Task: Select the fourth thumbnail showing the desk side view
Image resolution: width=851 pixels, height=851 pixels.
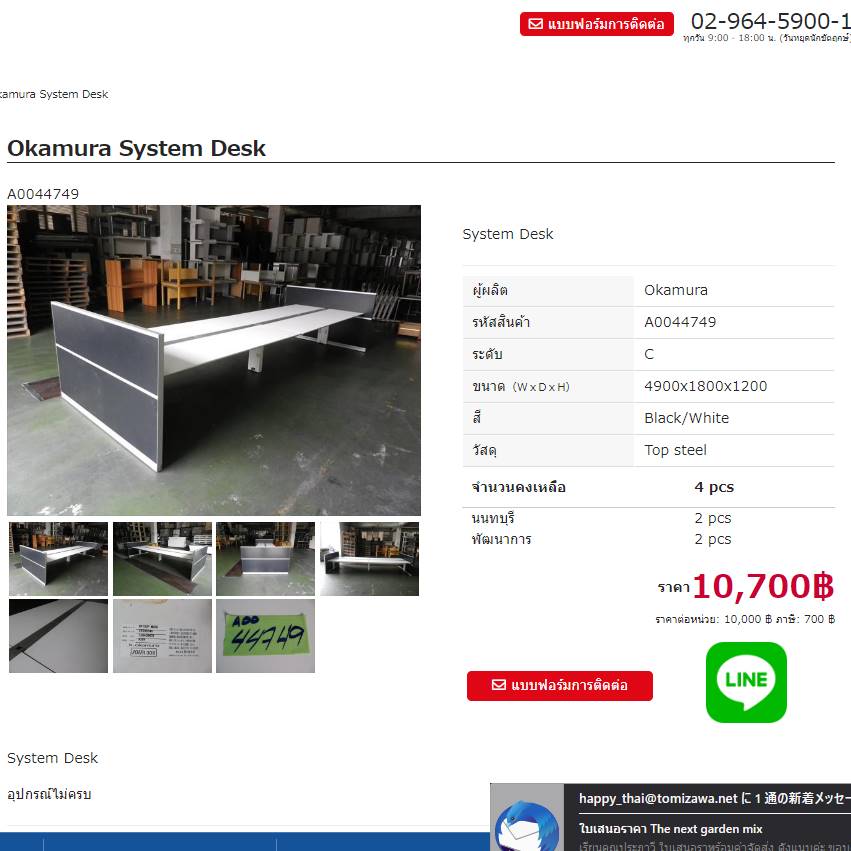Action: (369, 558)
